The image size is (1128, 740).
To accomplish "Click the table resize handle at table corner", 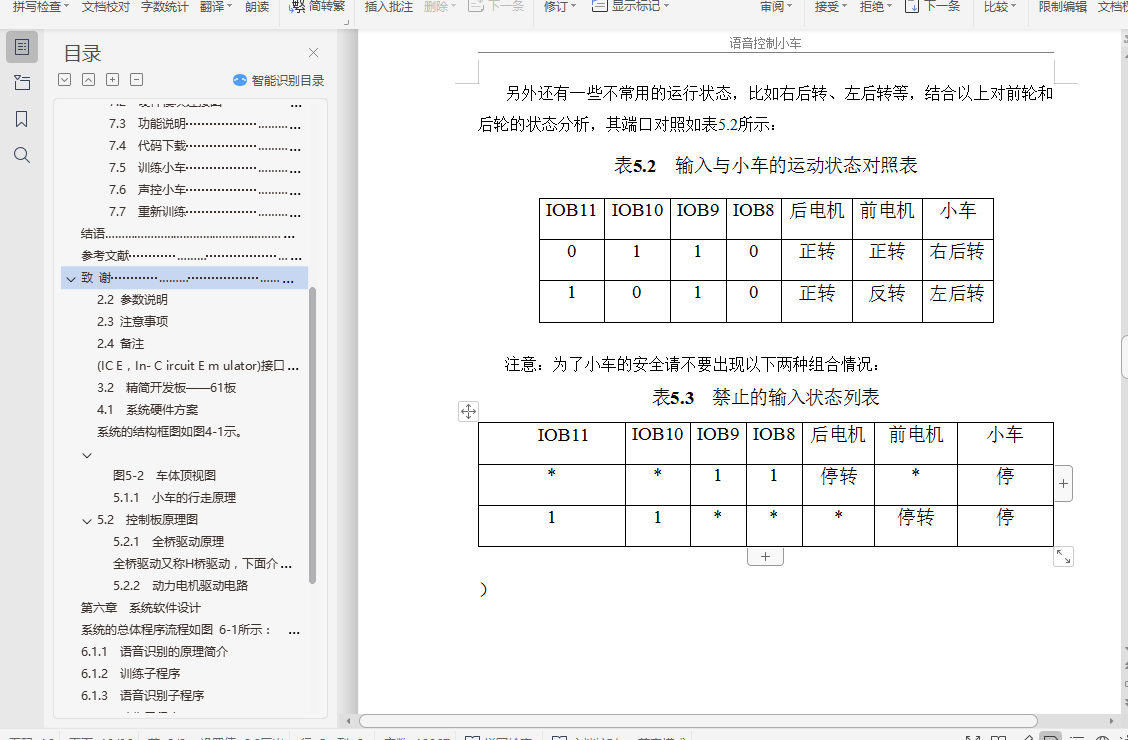I will (x=1063, y=557).
